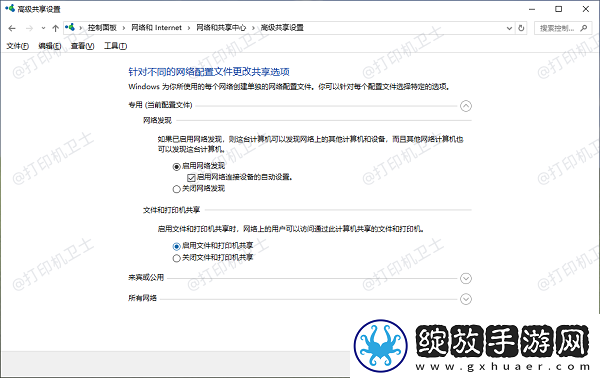This screenshot has height=378, width=600.
Task: Go up one level with Up arrow
Action: tap(55, 28)
